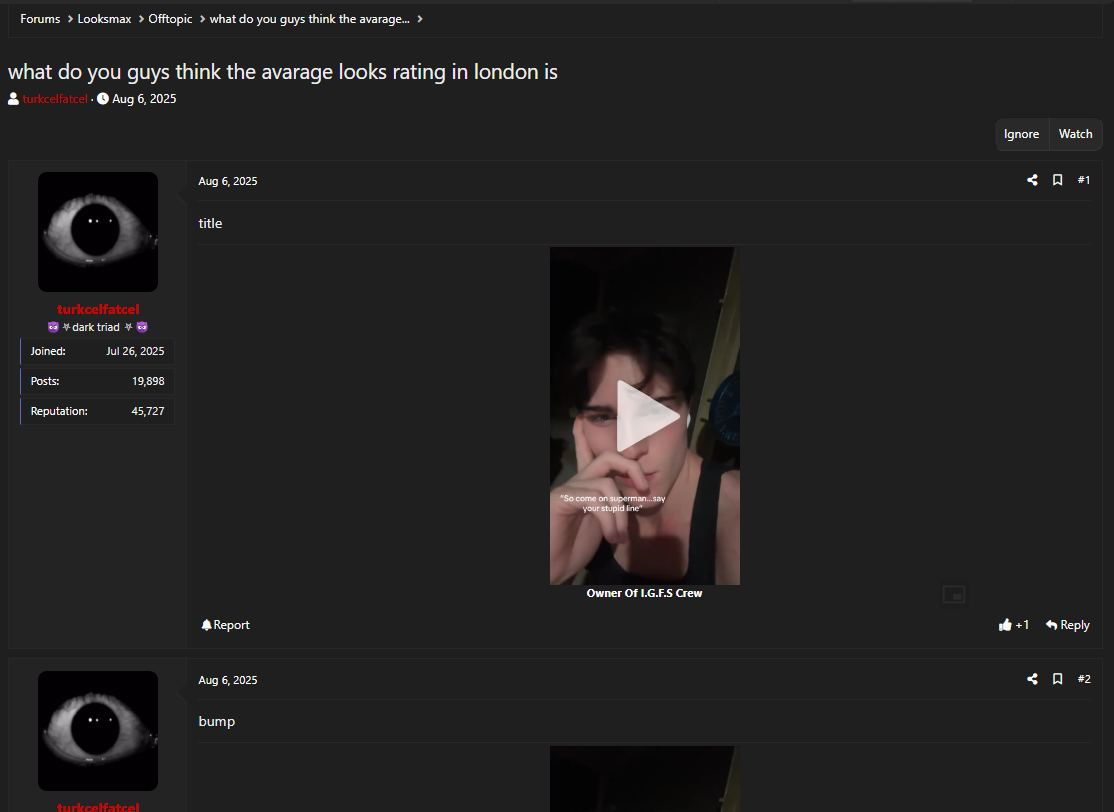Click the chevron after thread breadcrumb
Viewport: 1114px width, 812px height.
tap(420, 19)
